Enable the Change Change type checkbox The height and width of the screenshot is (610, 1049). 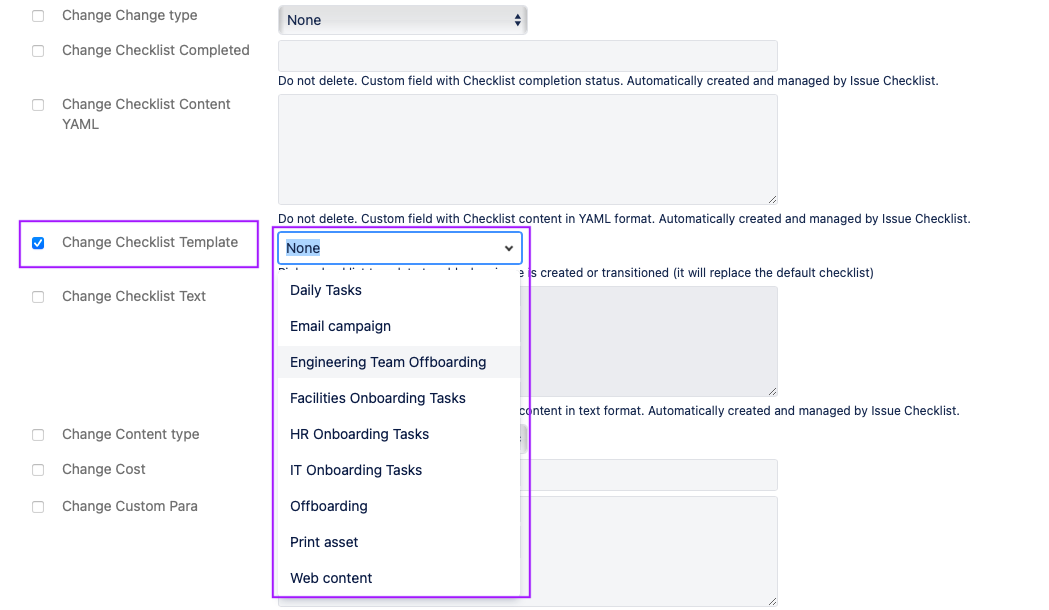pyautogui.click(x=37, y=15)
